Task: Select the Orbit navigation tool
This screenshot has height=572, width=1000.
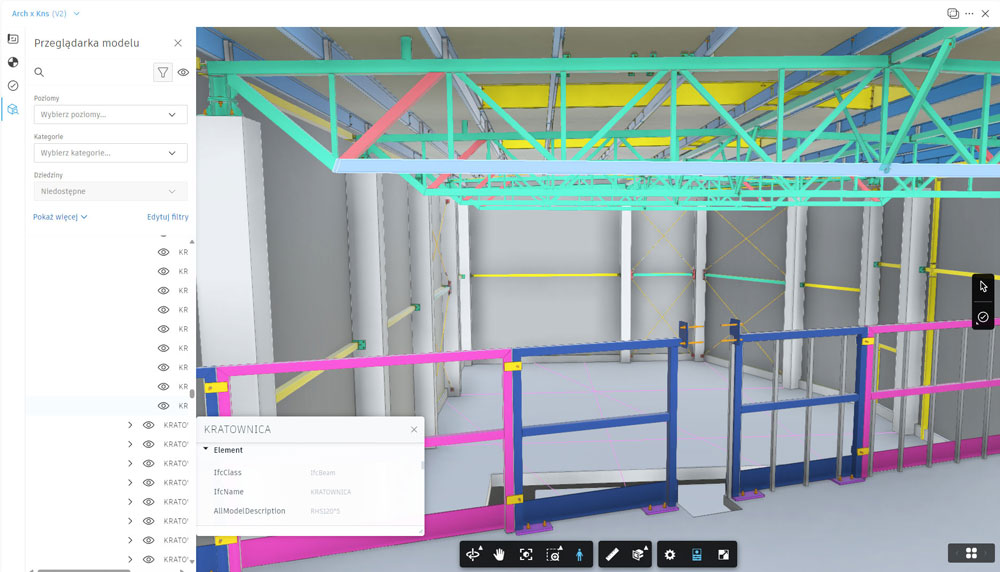Action: pos(474,554)
